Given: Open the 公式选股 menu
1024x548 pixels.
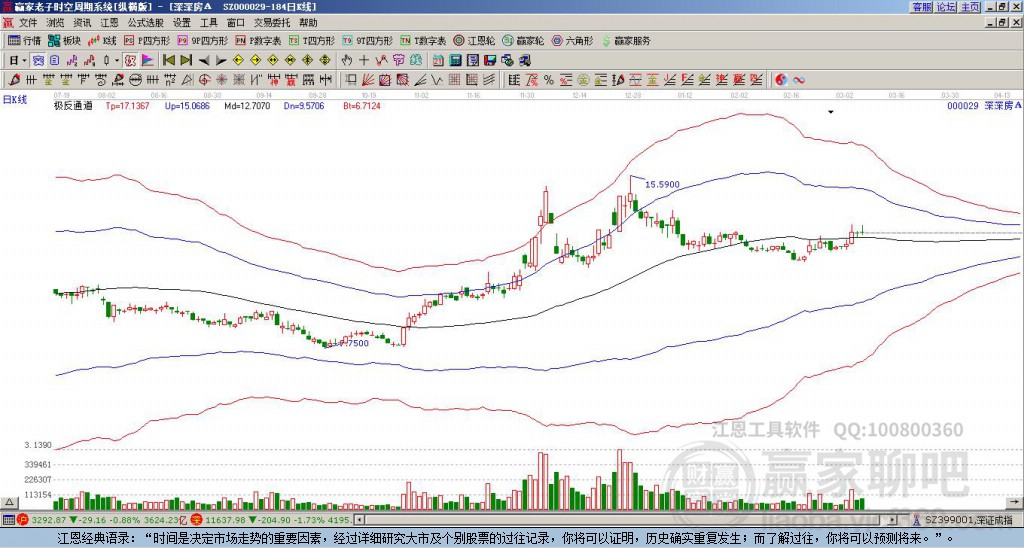Looking at the screenshot, I should [x=146, y=23].
